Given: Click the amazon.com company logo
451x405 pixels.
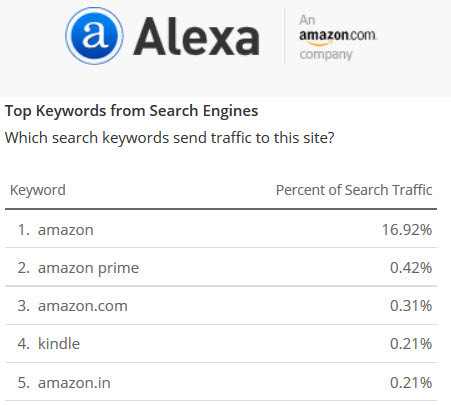Looking at the screenshot, I should pos(338,37).
